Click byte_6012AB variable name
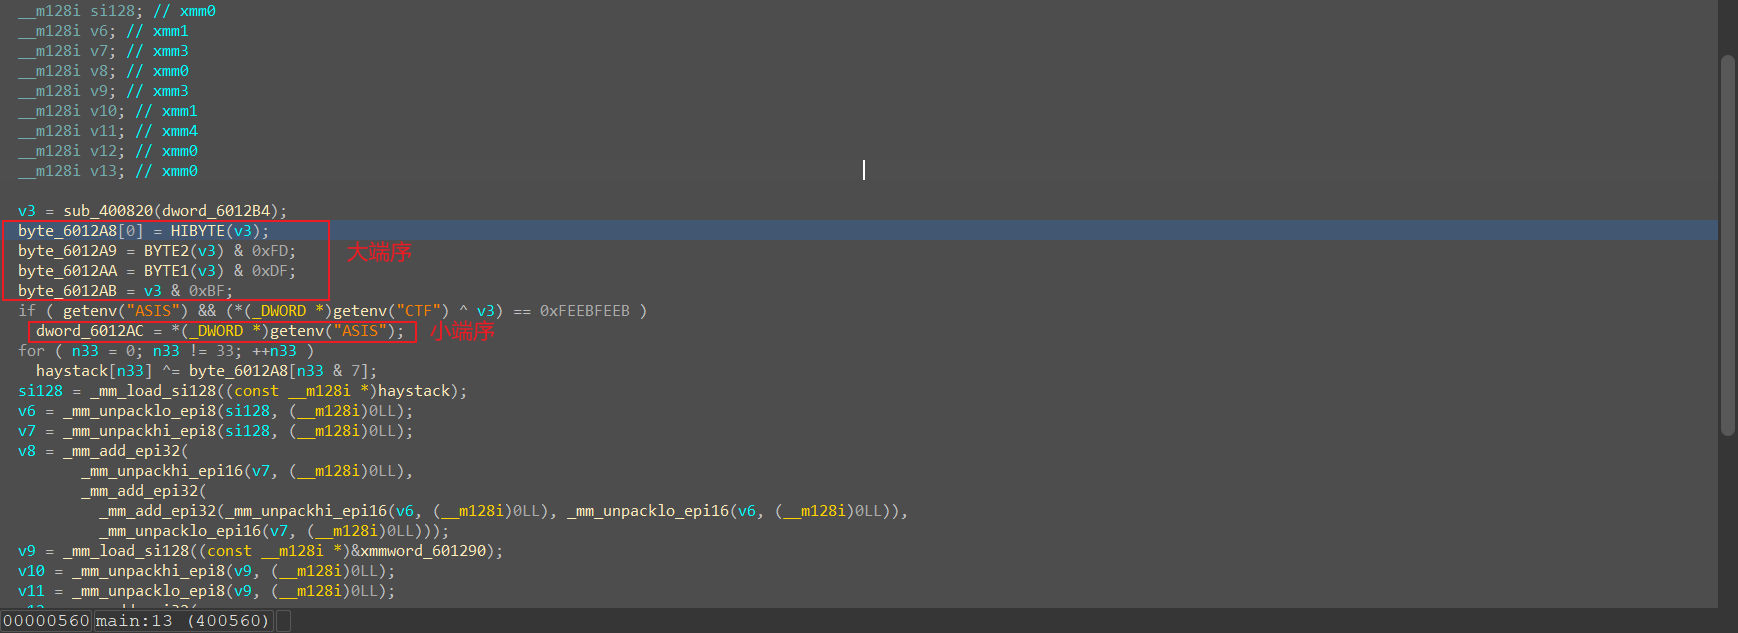The image size is (1738, 633). [67, 291]
